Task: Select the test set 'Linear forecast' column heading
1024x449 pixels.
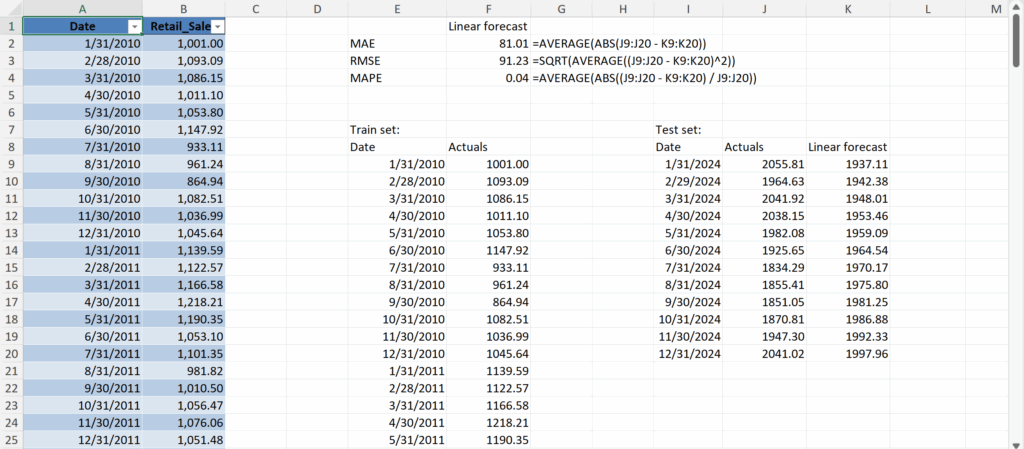Action: tap(848, 147)
